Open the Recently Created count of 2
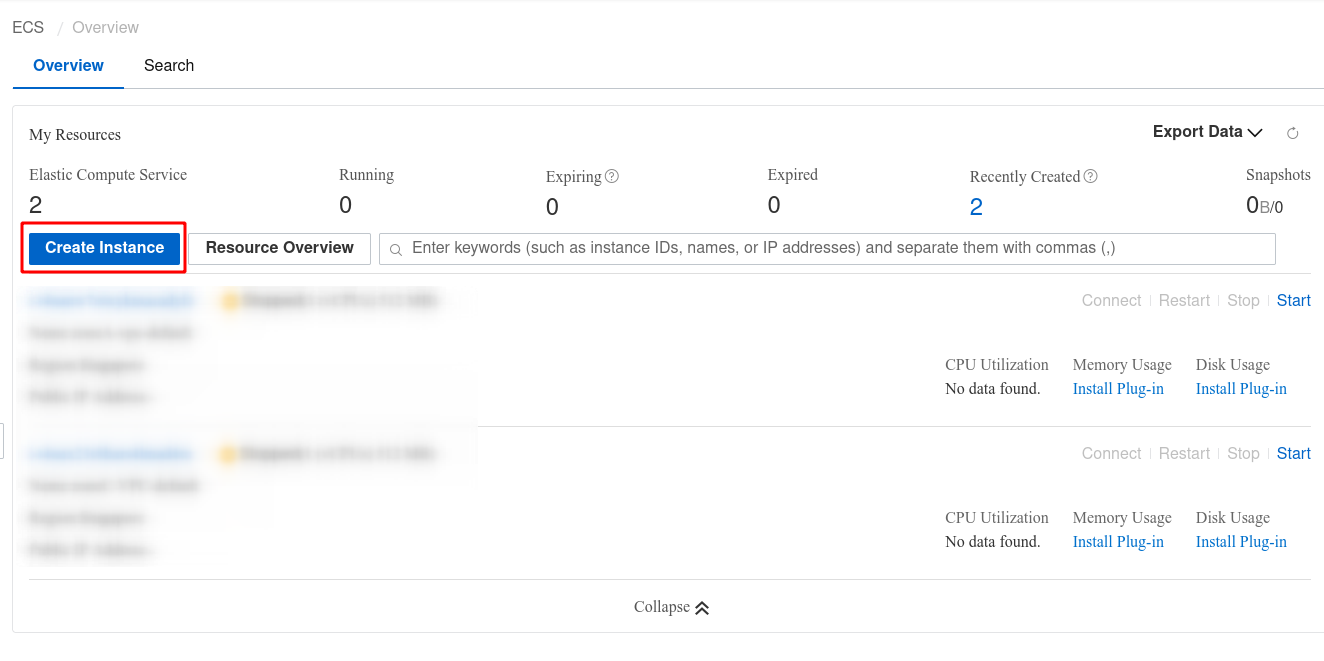Screen dimensions: 1324x661 976,207
